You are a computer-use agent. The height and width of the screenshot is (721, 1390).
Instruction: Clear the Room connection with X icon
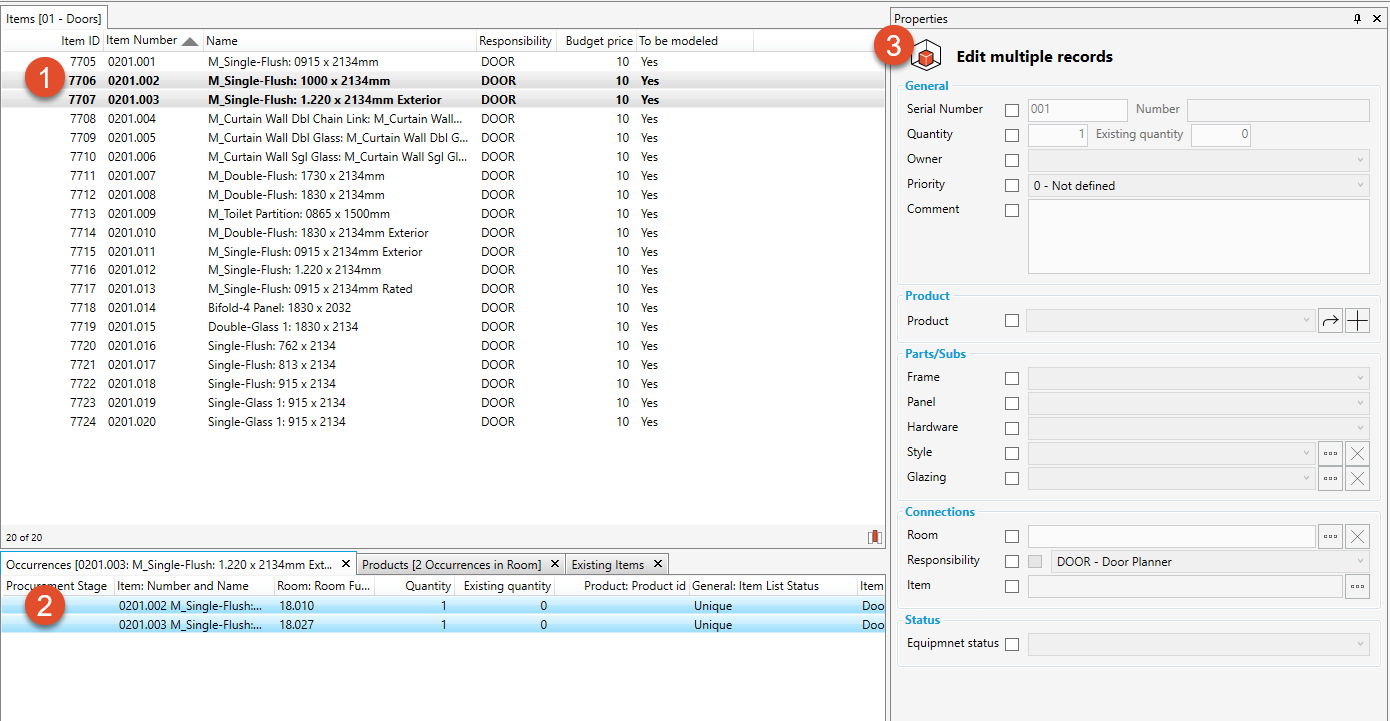pyautogui.click(x=1357, y=536)
